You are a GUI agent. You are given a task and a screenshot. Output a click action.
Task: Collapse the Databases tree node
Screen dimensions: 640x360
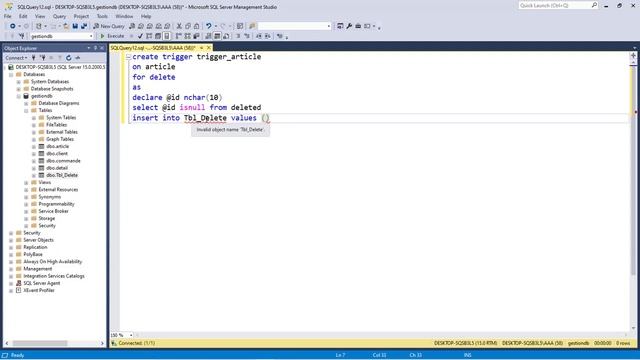pos(11,75)
